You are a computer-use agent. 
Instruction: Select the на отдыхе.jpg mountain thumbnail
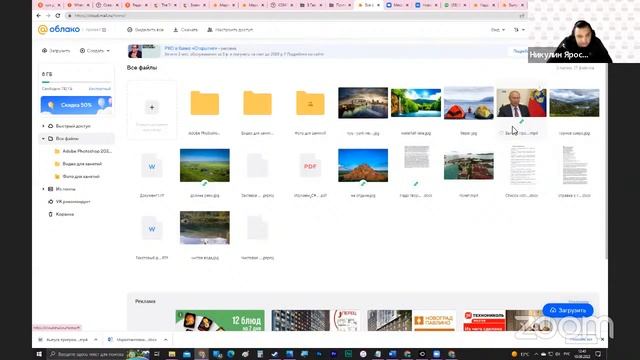click(x=363, y=165)
